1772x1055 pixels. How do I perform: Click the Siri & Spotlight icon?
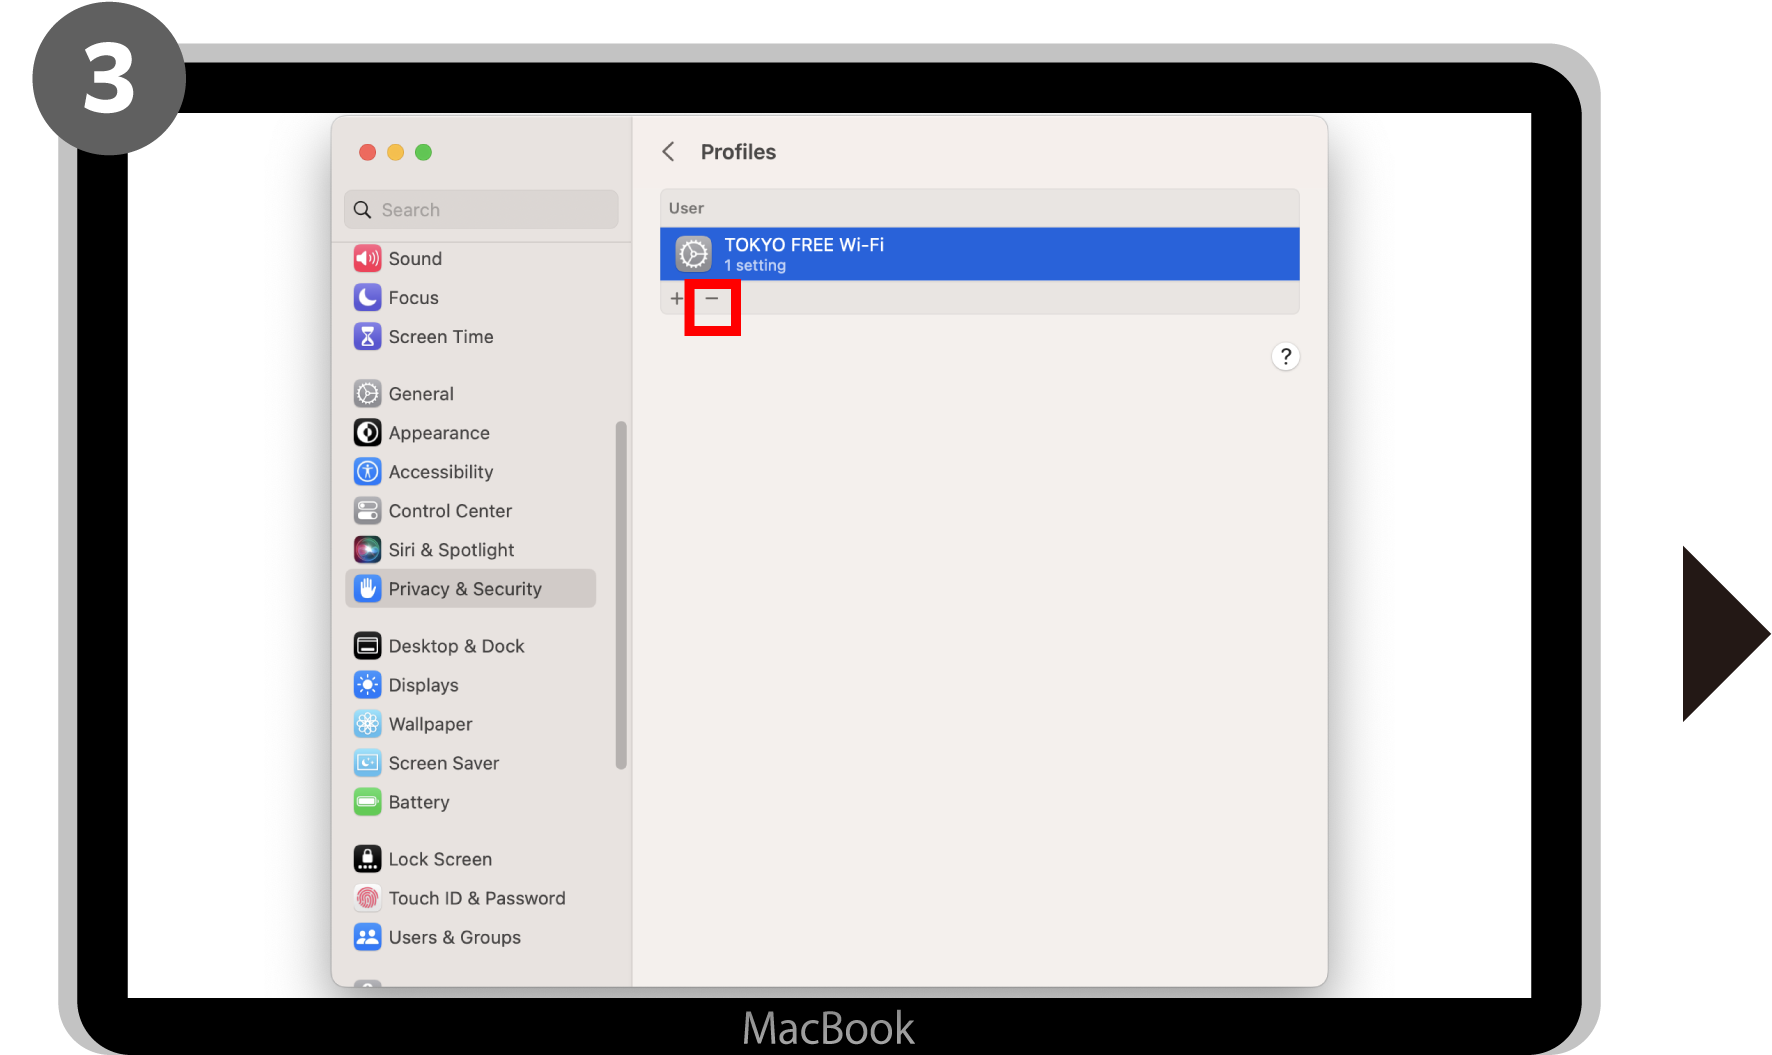click(367, 550)
